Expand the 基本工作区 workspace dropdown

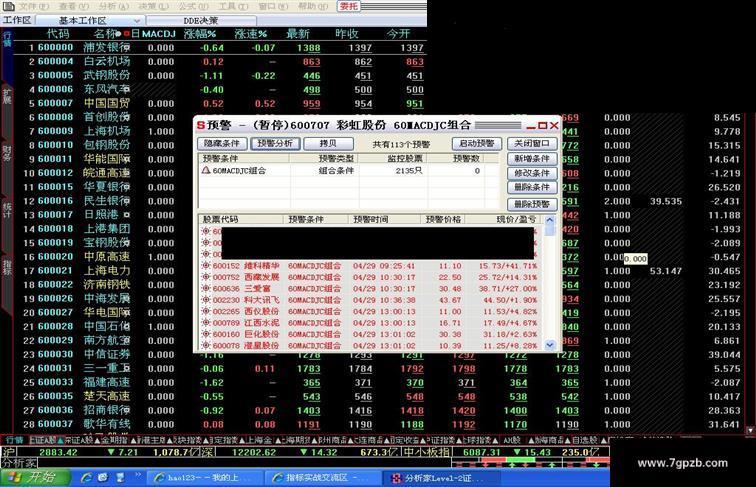(x=137, y=21)
